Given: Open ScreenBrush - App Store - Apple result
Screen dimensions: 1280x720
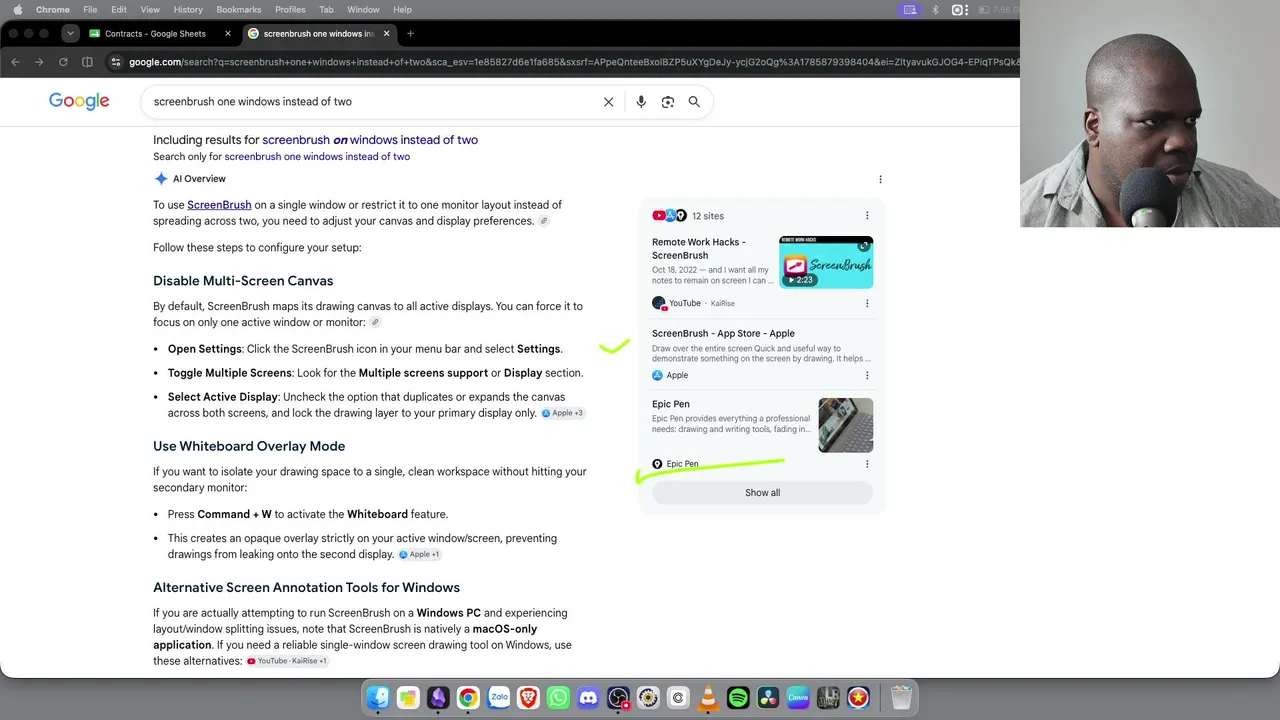Looking at the screenshot, I should (x=723, y=334).
